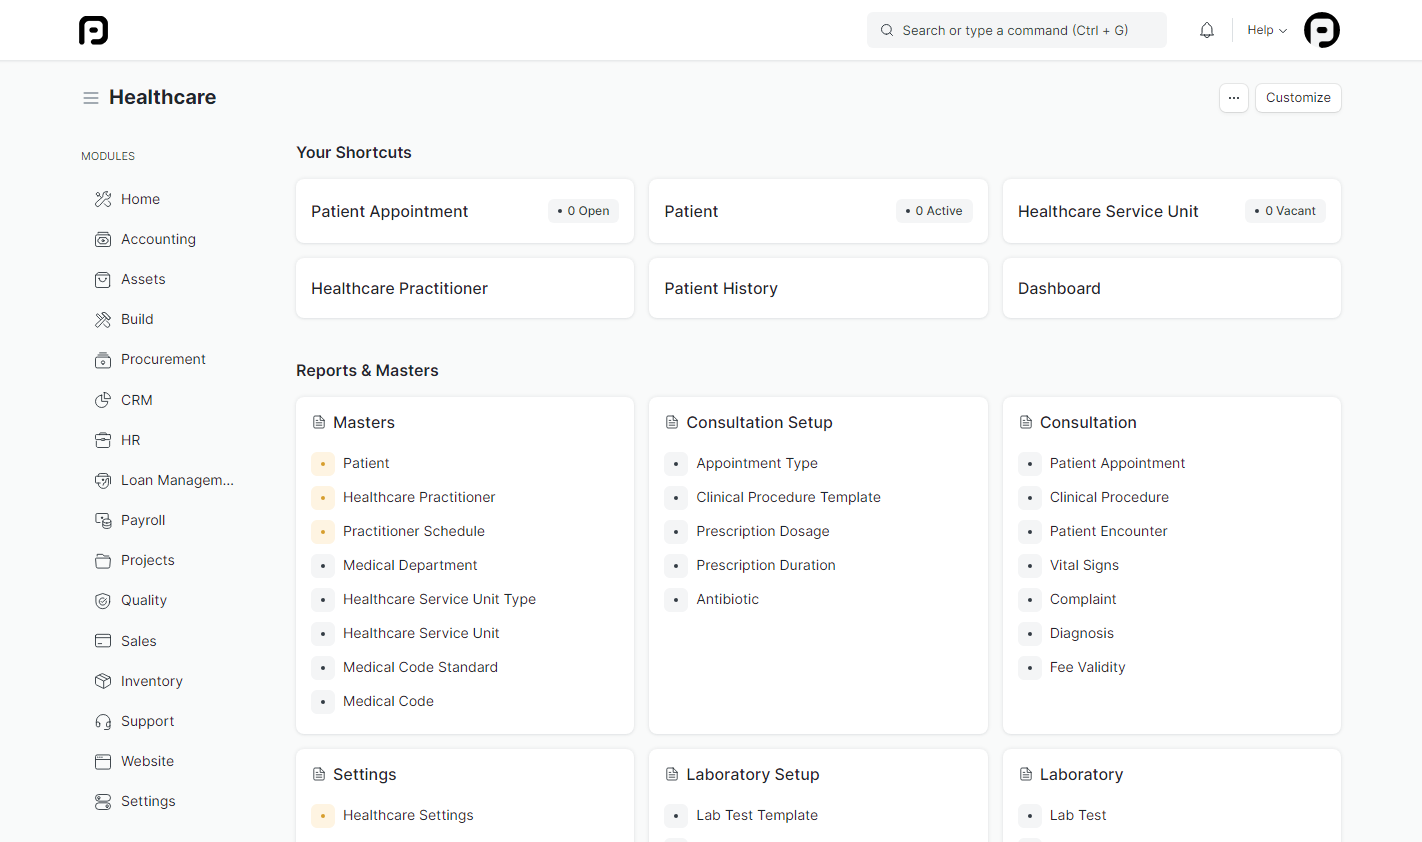Screen dimensions: 1422x842
Task: Click the app logo at top left
Action: (93, 30)
